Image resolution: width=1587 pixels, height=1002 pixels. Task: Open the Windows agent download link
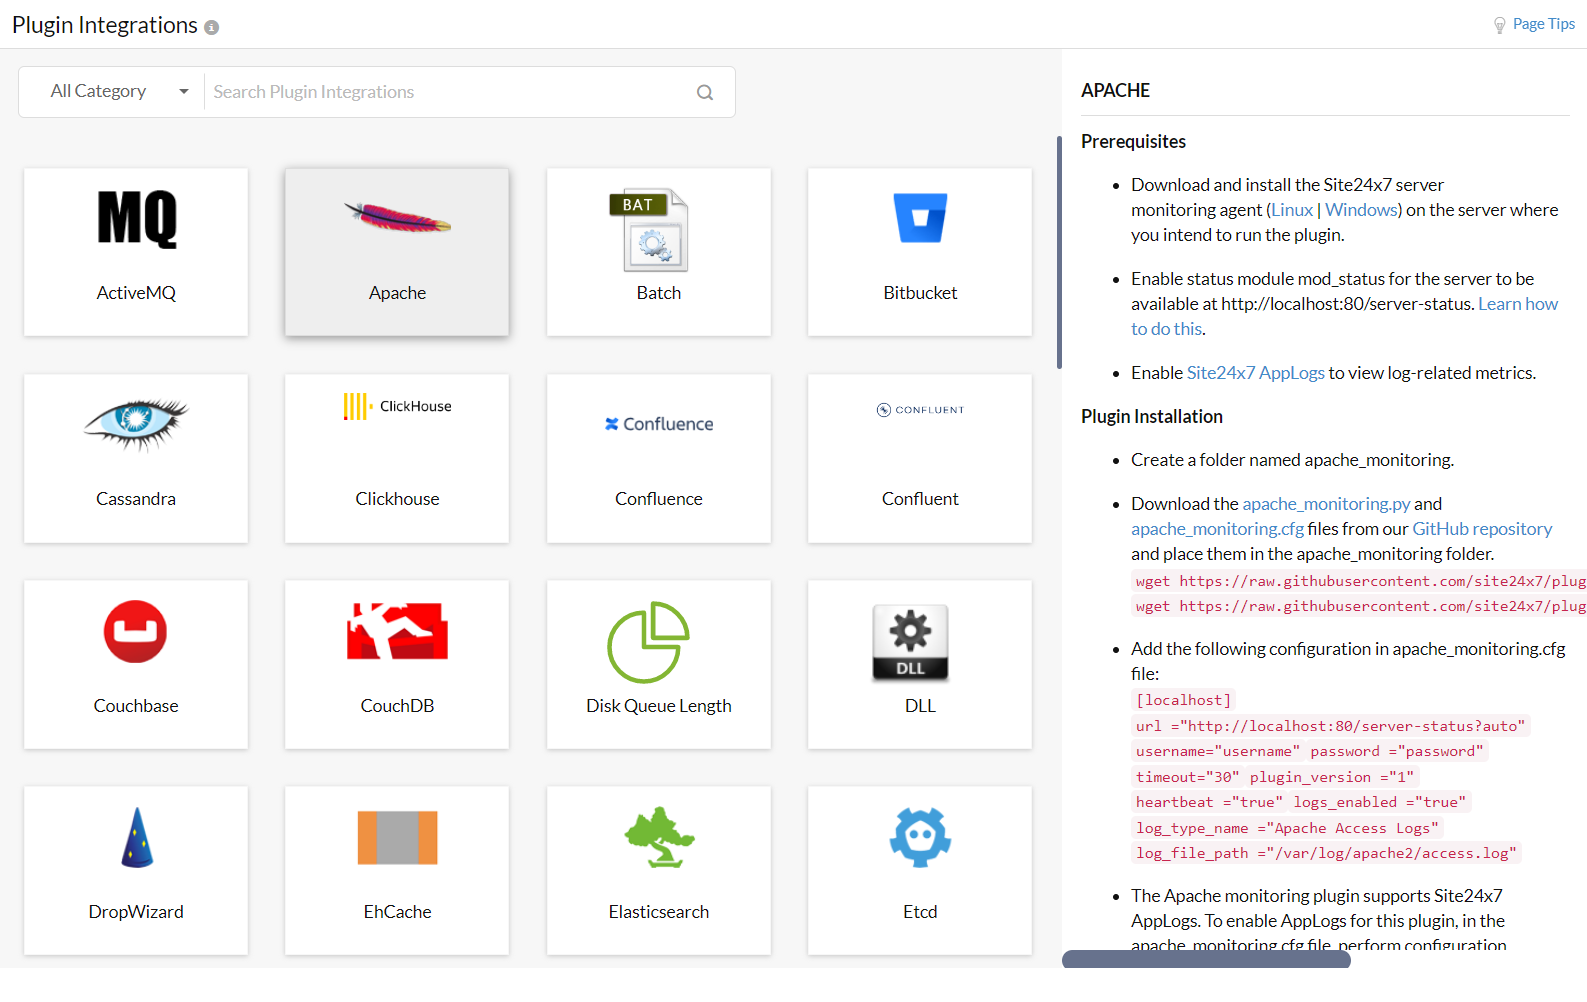1361,210
